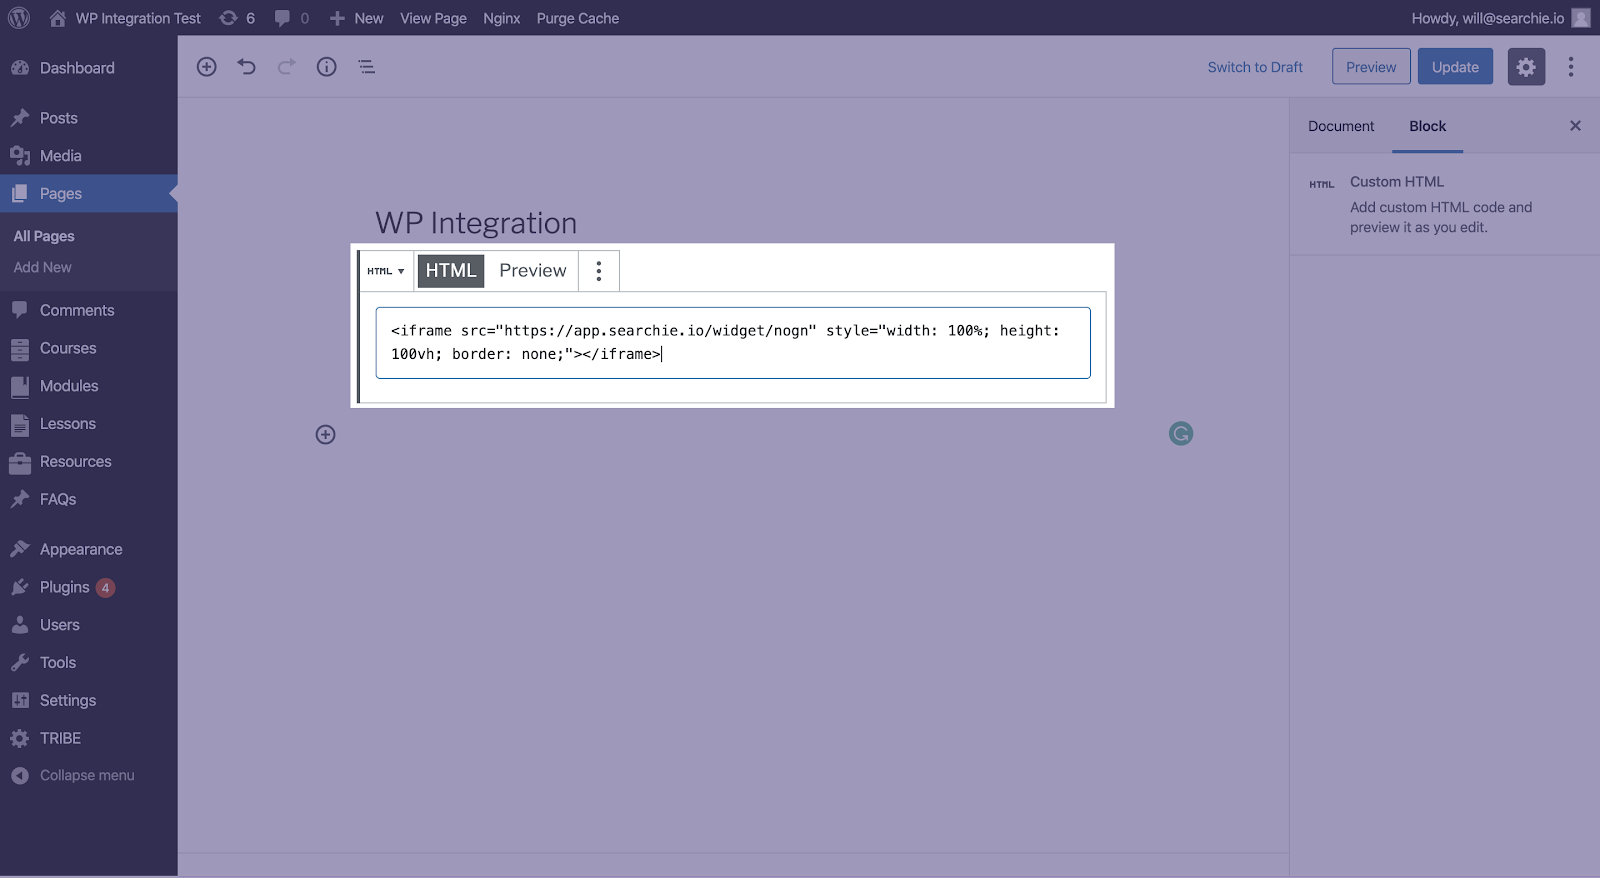Collapse the admin sidebar menu
This screenshot has height=878, width=1600.
(89, 776)
